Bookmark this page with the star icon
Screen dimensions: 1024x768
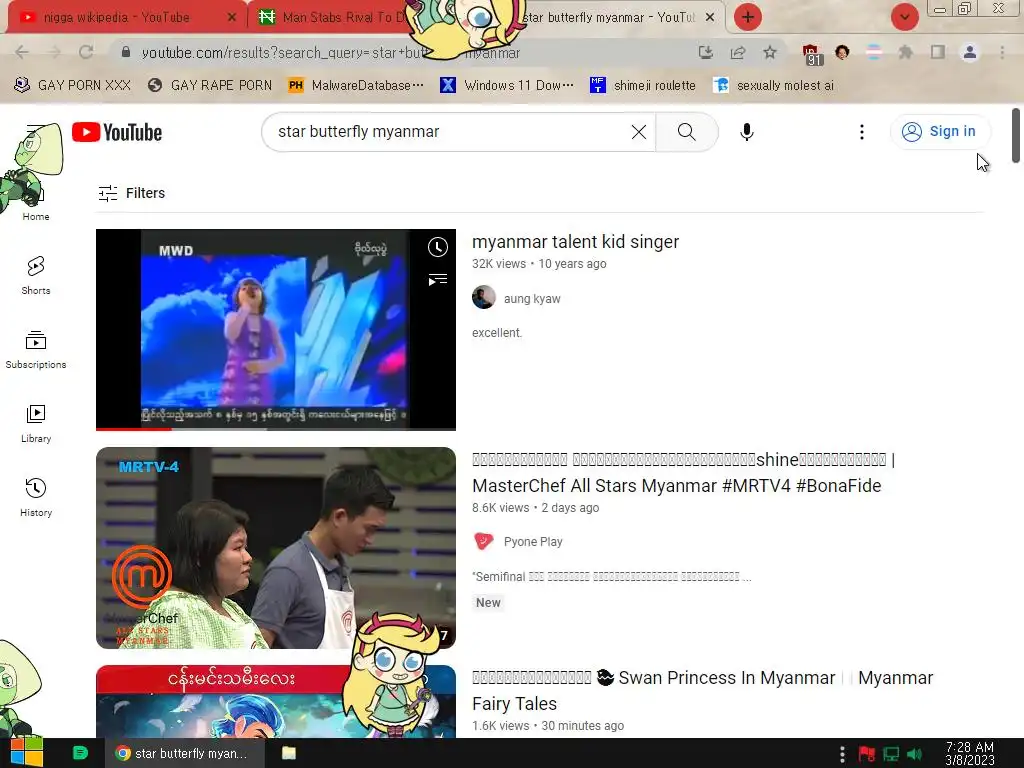[x=770, y=52]
